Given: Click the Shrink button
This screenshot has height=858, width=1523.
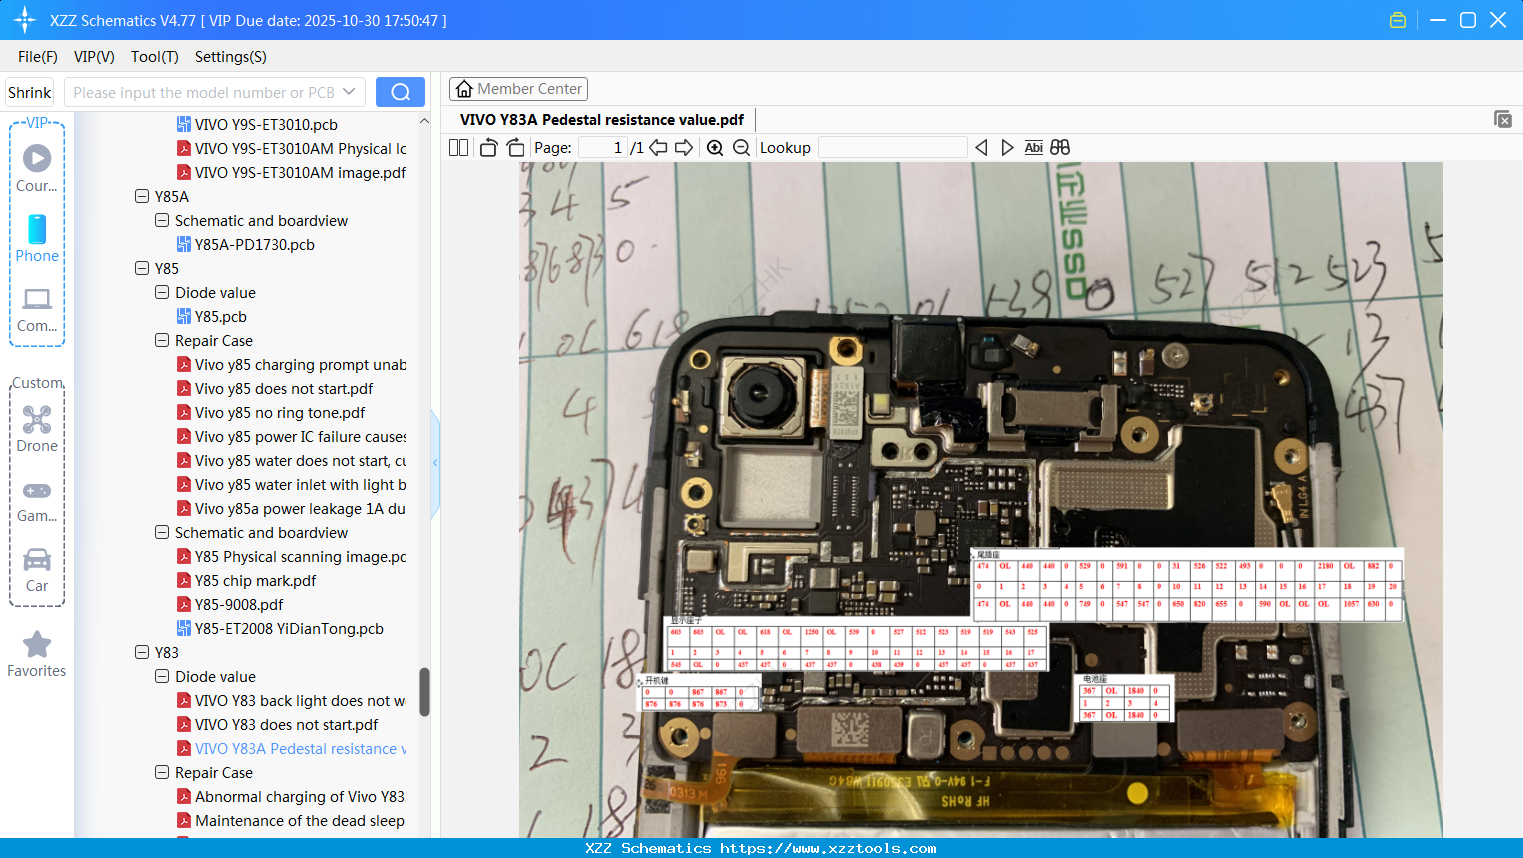Looking at the screenshot, I should tap(30, 92).
